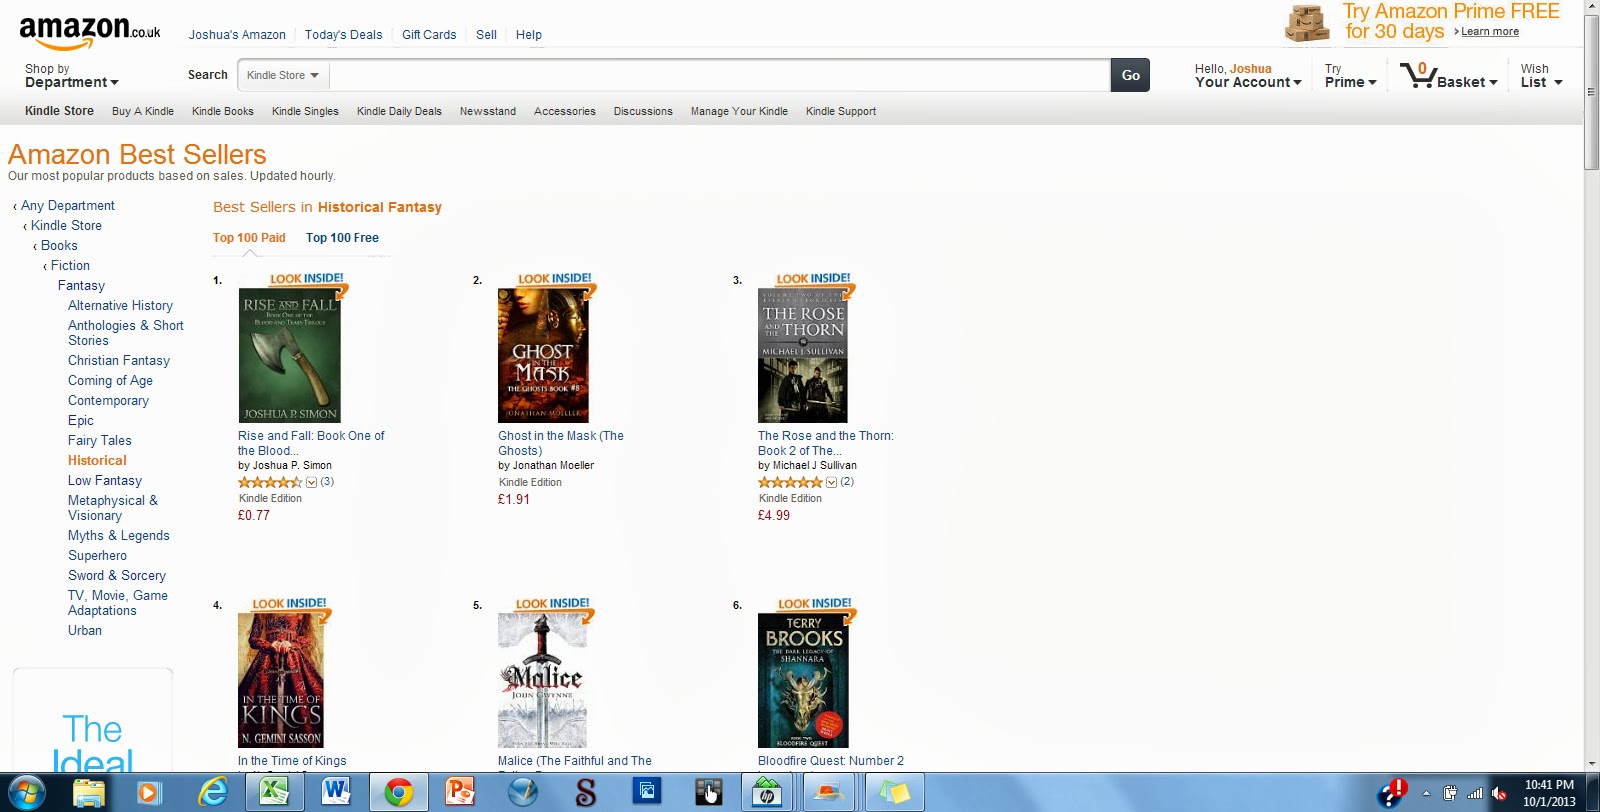Open the Help link
1600x812 pixels.
tap(529, 35)
